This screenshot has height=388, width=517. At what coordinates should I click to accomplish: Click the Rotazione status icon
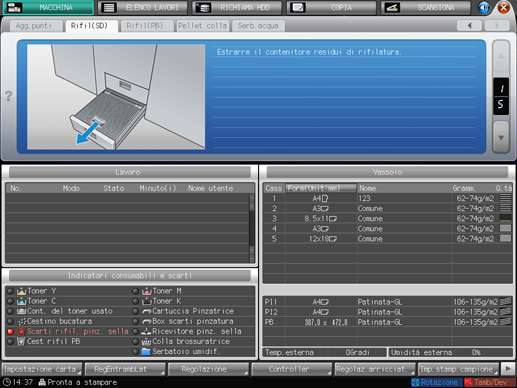[415, 382]
